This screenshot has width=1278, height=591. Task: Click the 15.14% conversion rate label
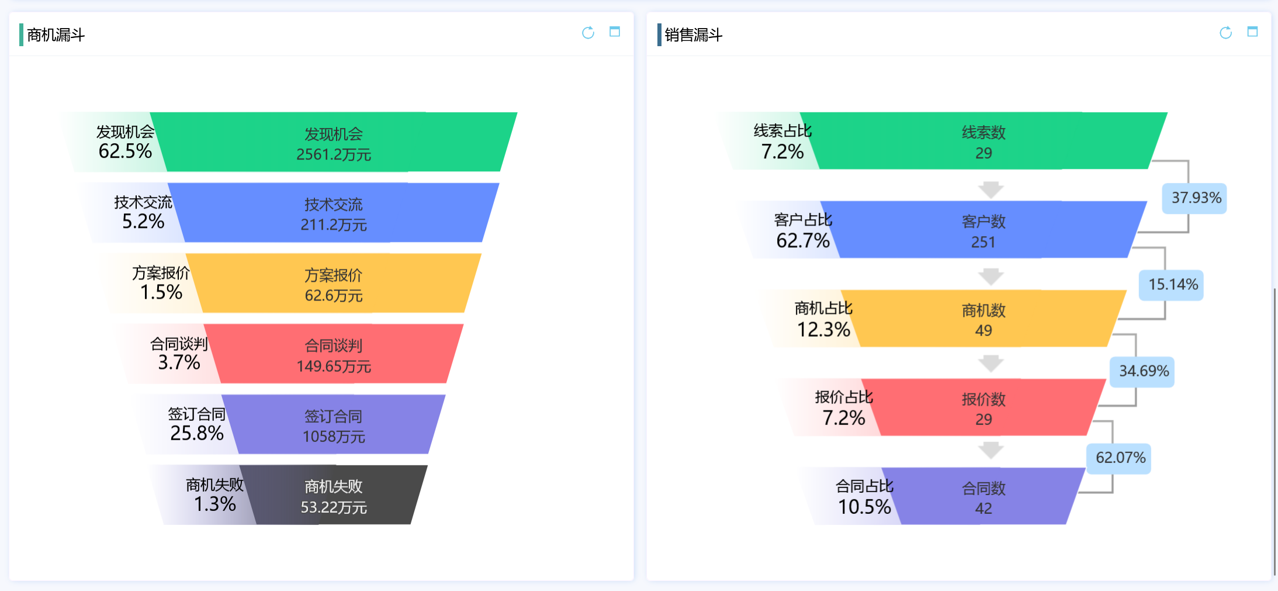(1173, 285)
